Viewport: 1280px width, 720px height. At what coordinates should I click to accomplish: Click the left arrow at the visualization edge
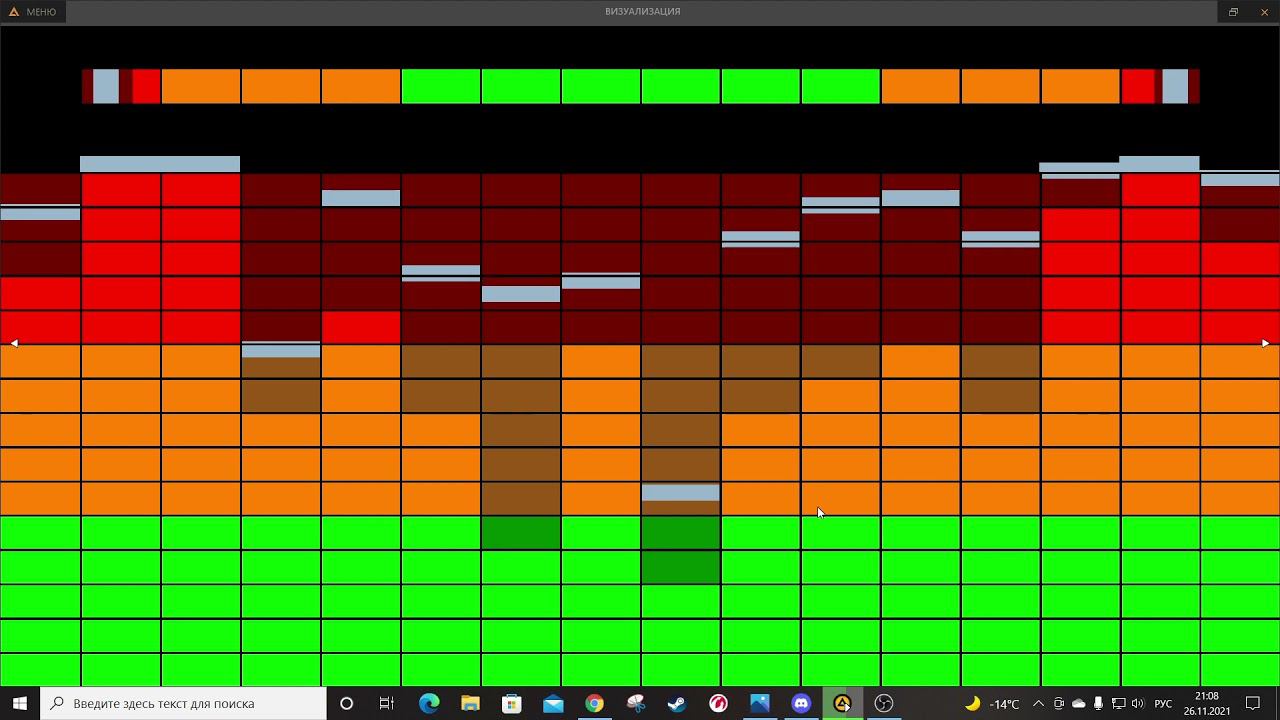[x=14, y=343]
